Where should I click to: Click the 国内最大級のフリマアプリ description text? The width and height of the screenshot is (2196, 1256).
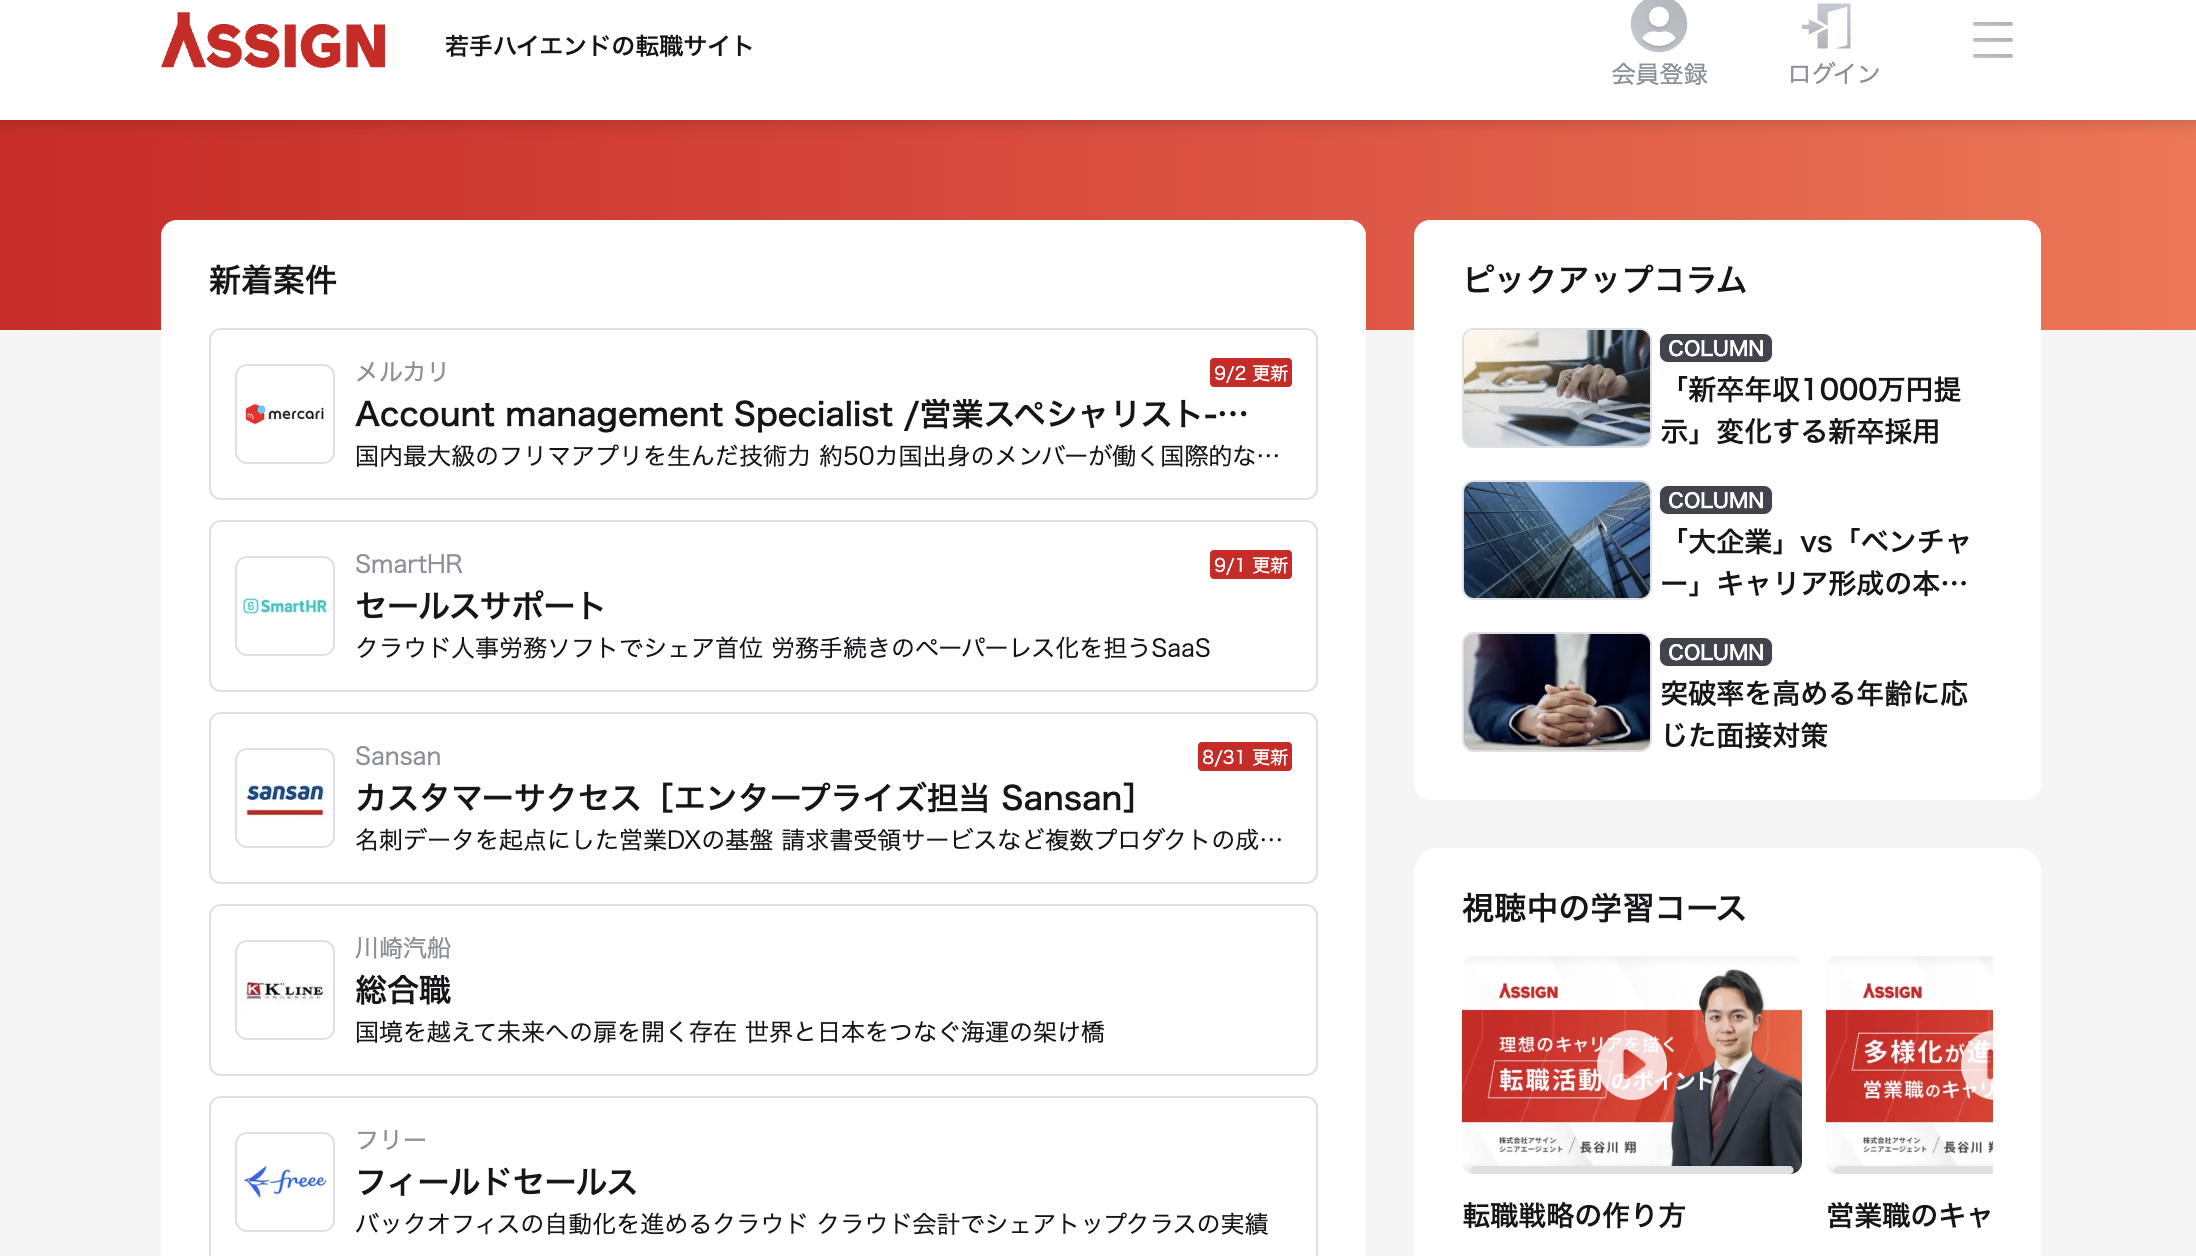pyautogui.click(x=818, y=456)
